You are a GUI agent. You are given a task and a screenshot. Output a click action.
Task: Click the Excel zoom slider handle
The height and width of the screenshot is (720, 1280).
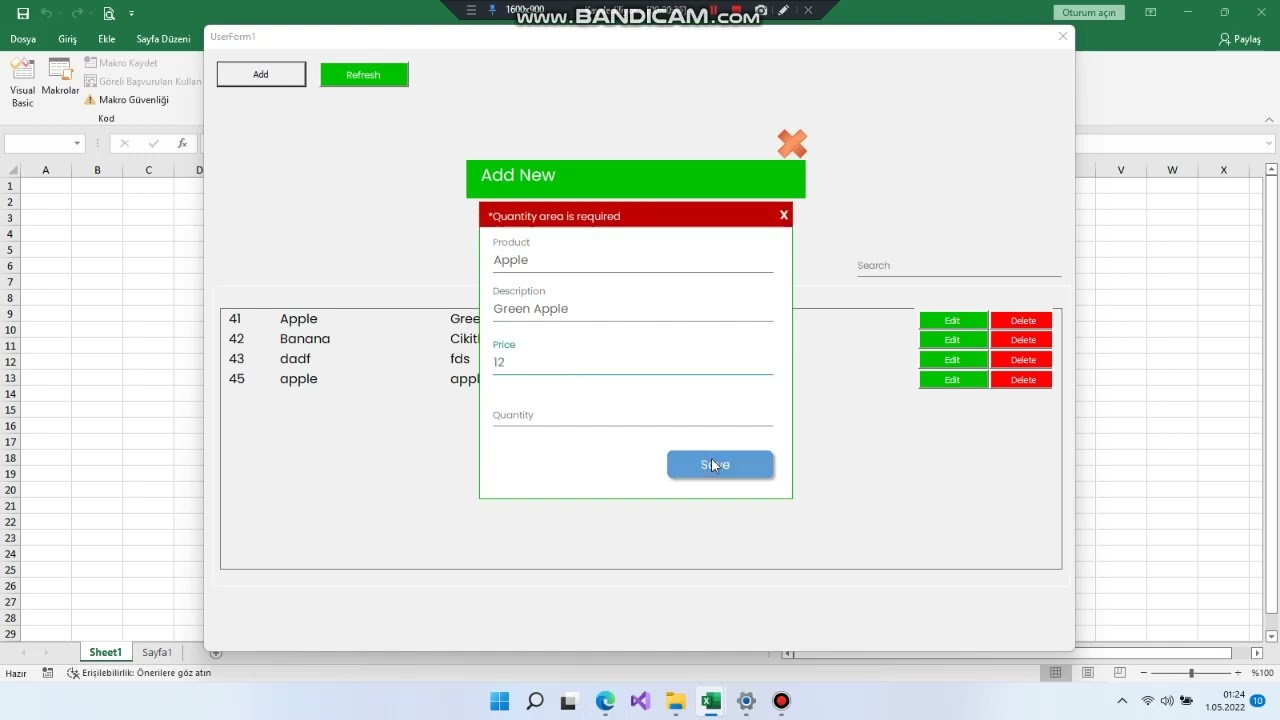[1191, 673]
